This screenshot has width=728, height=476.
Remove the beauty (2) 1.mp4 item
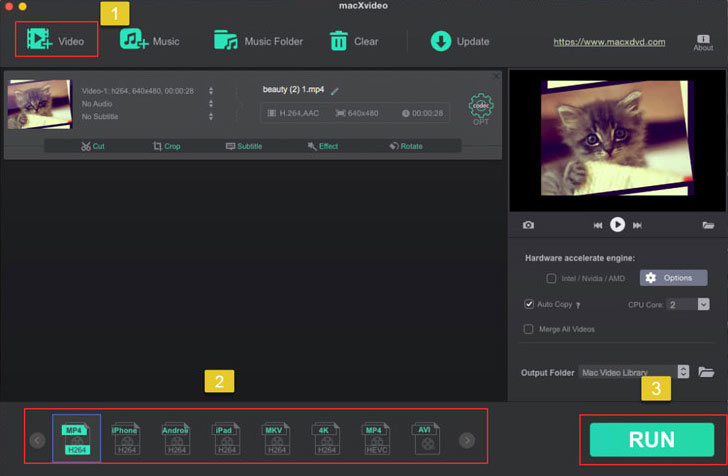coord(496,76)
